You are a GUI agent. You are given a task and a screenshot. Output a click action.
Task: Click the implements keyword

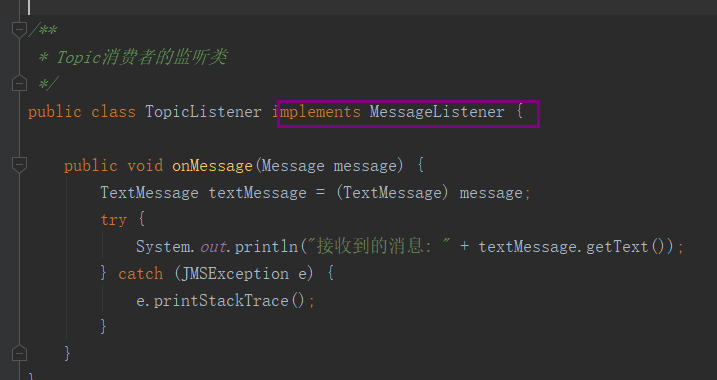coord(316,112)
